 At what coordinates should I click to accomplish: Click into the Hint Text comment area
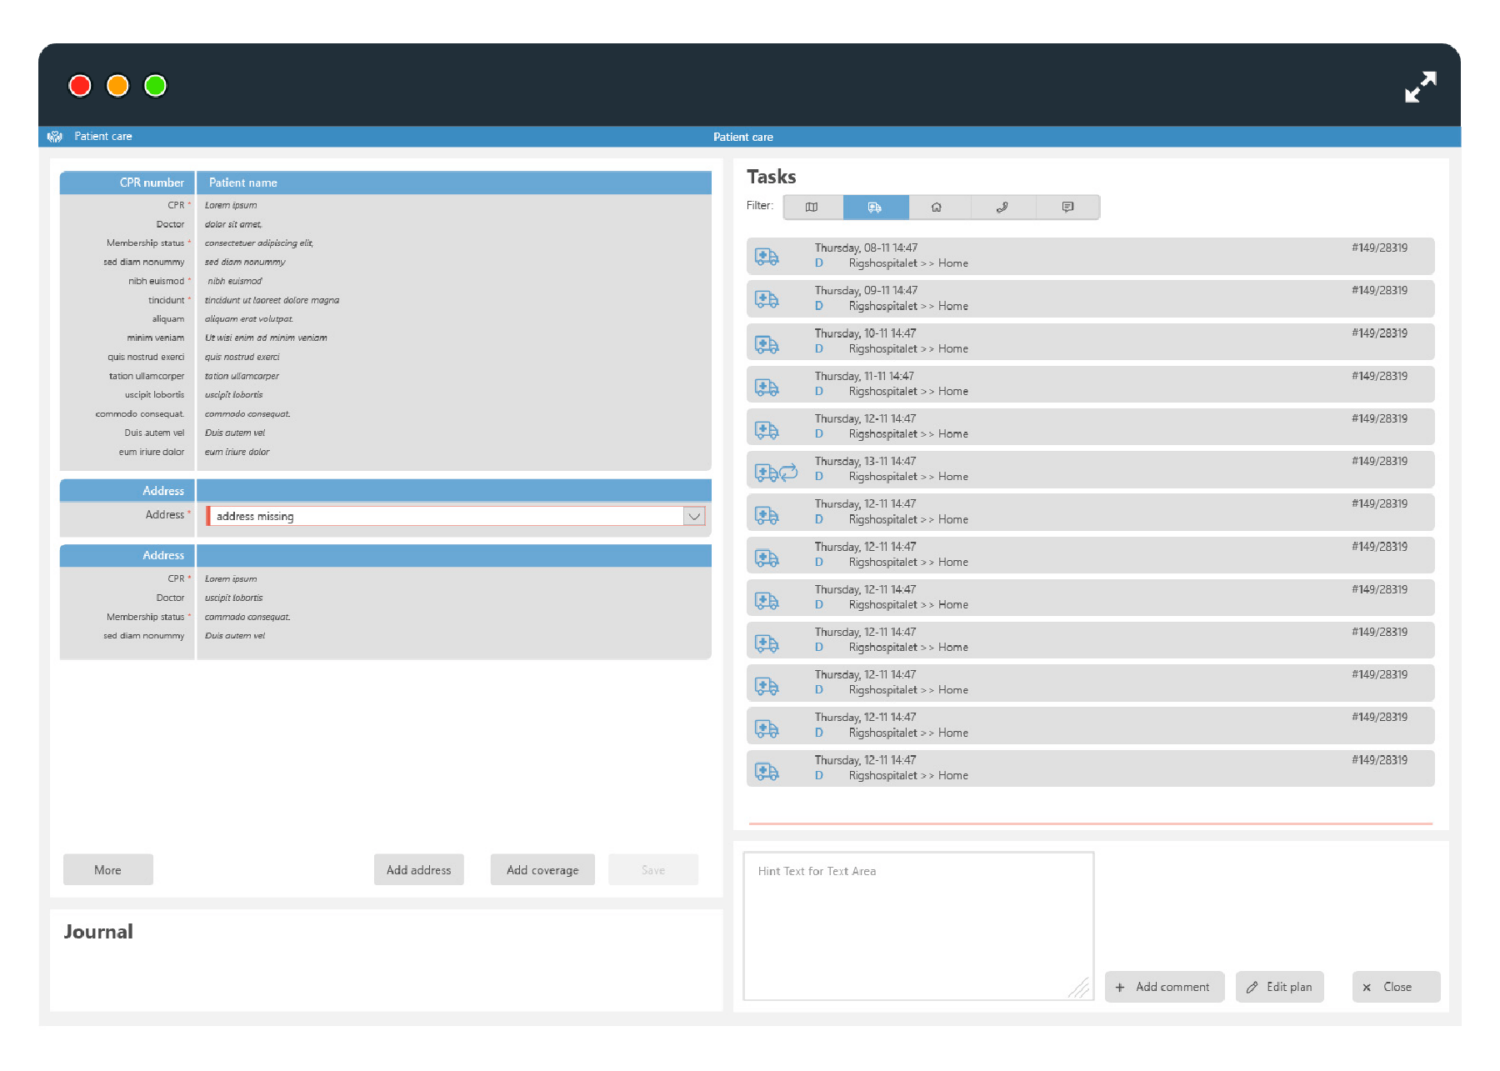[x=918, y=925]
